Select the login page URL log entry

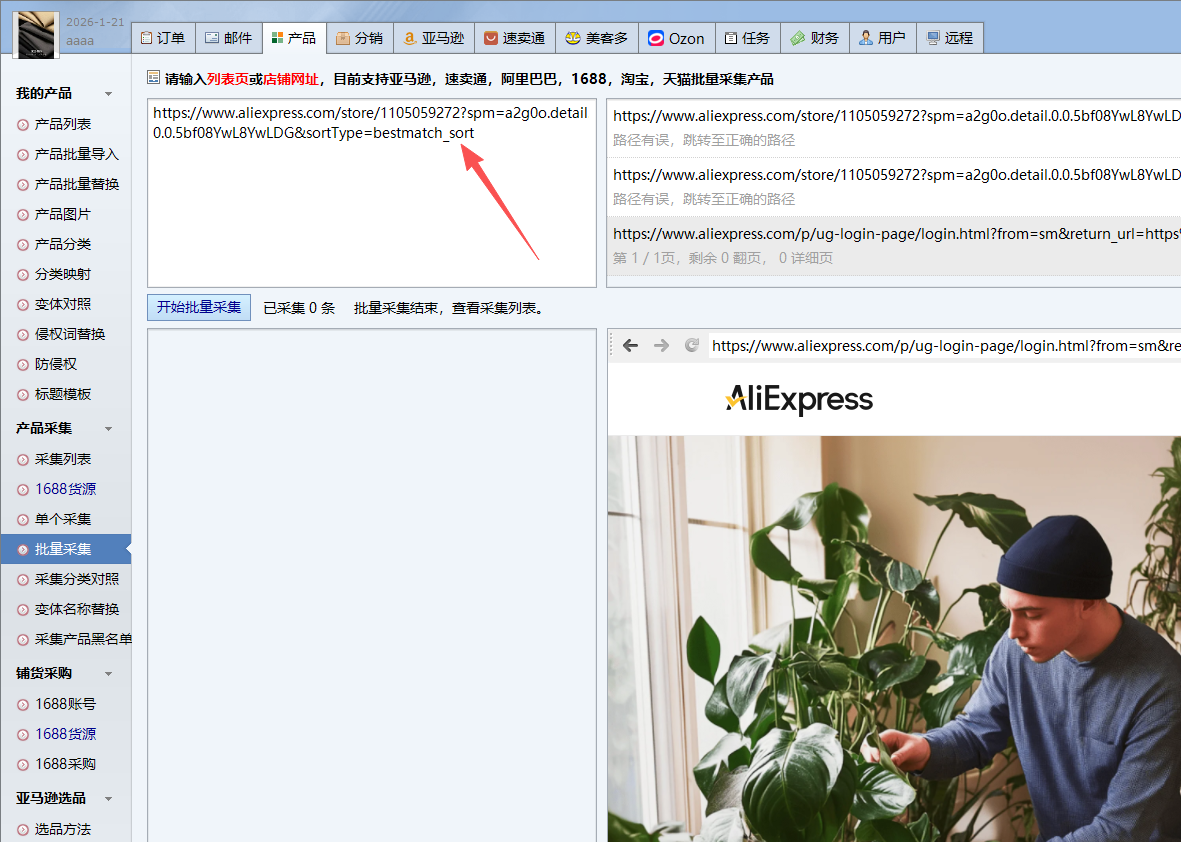(x=893, y=245)
